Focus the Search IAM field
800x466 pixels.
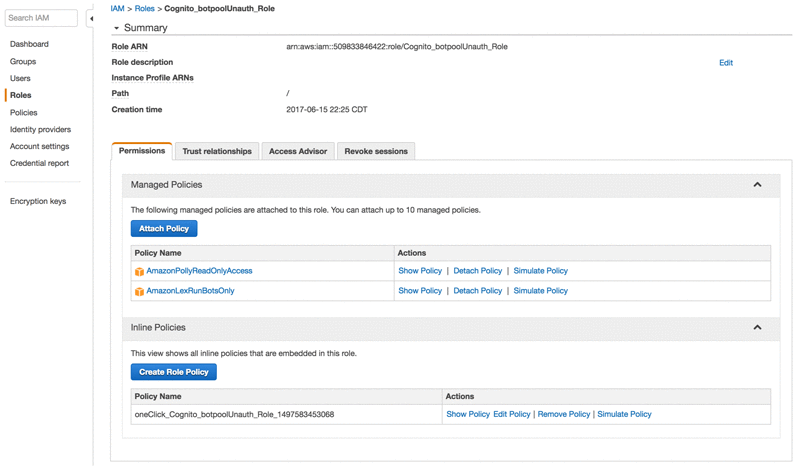(41, 18)
